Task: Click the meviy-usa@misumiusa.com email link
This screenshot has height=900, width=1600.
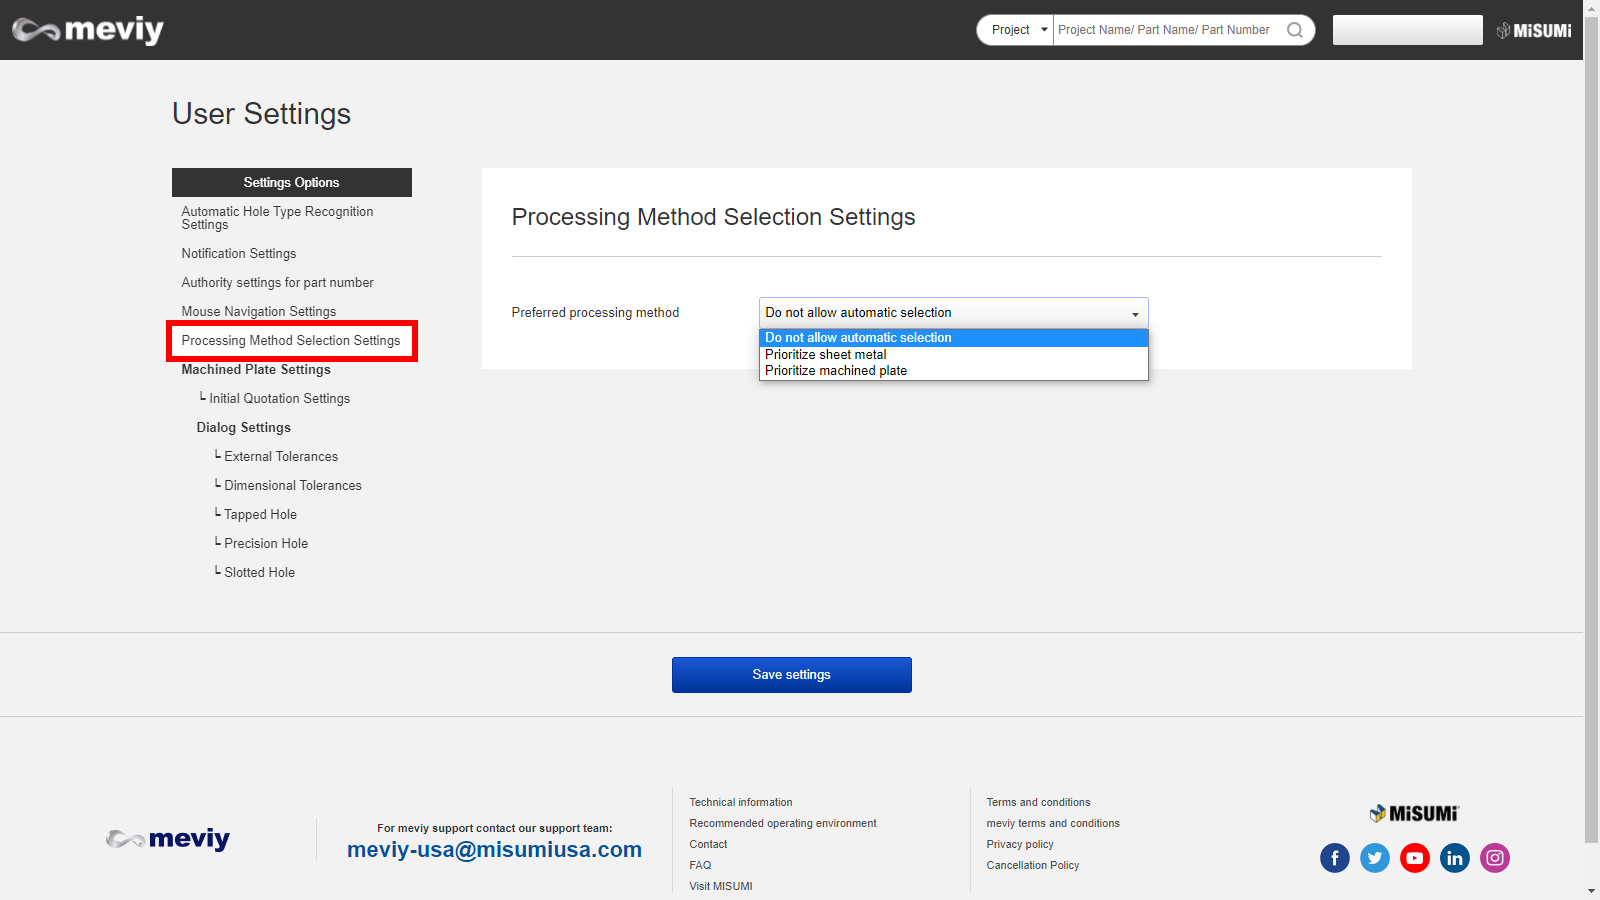Action: (495, 850)
